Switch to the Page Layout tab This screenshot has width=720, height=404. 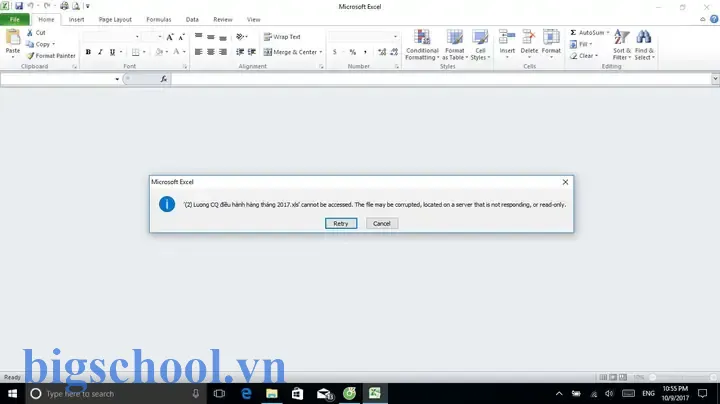(x=115, y=20)
